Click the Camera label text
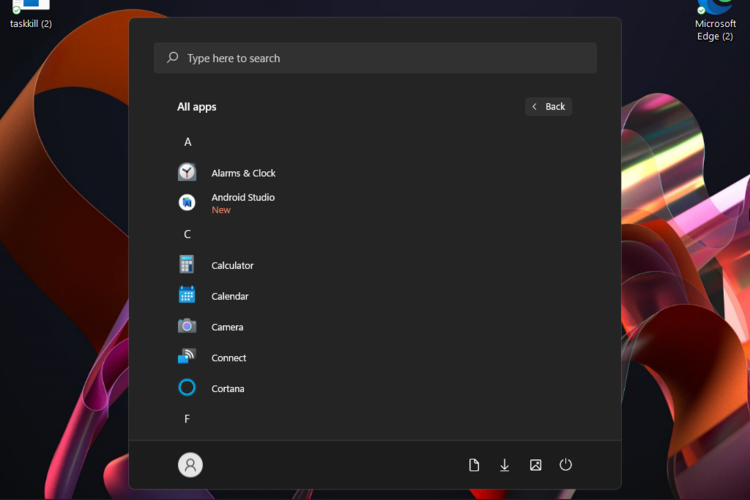The width and height of the screenshot is (750, 500). (x=228, y=327)
